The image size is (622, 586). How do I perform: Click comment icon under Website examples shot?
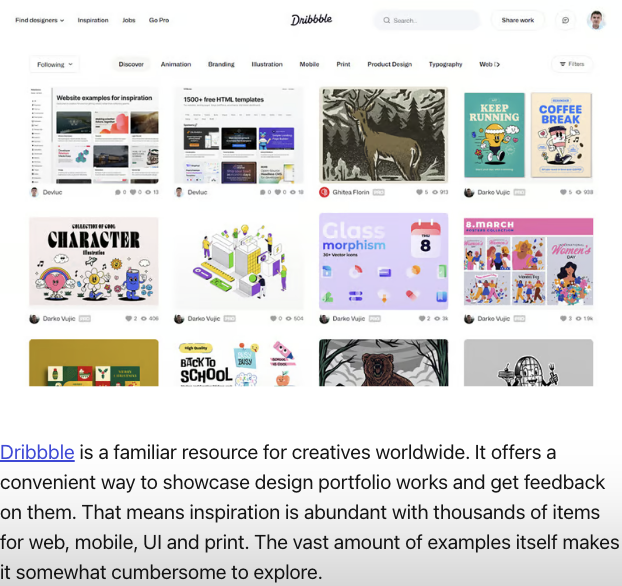point(118,192)
